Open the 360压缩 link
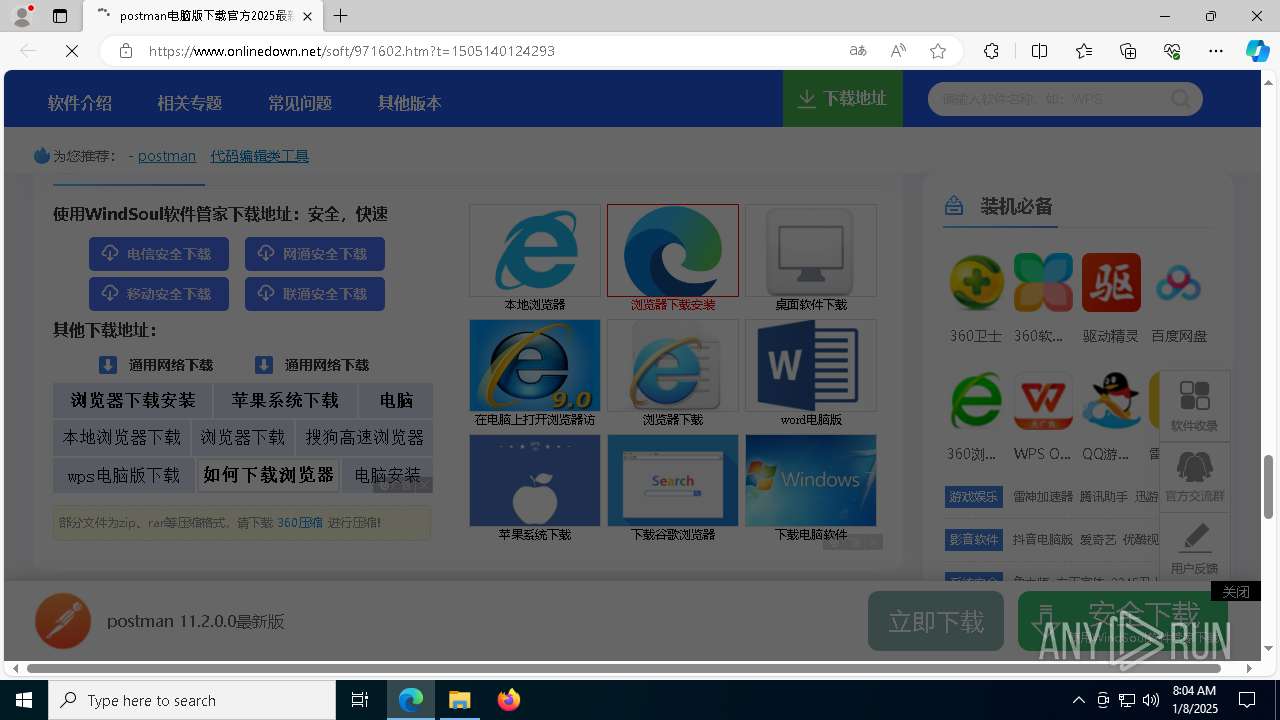The image size is (1280, 720). tap(300, 523)
